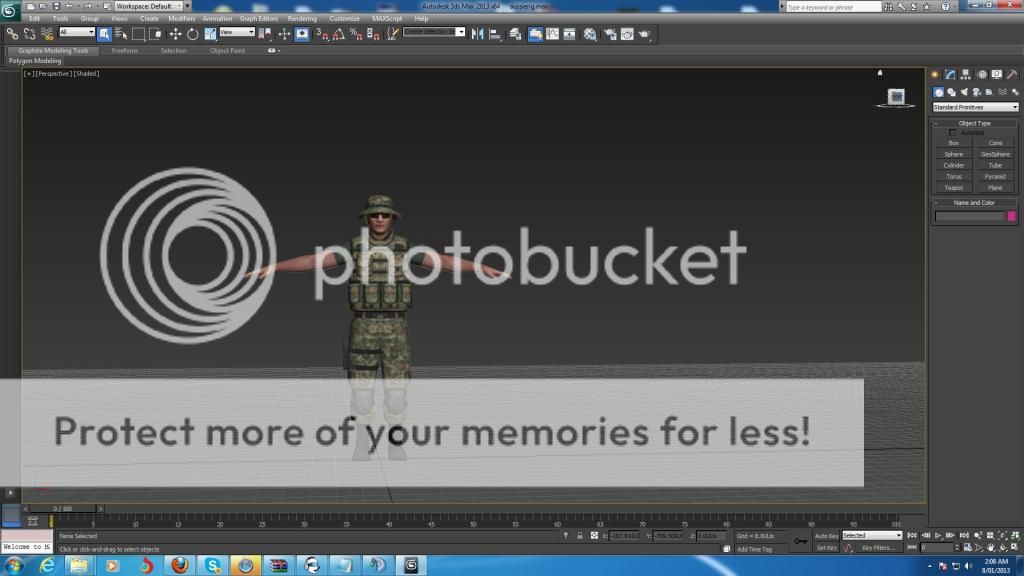The width and height of the screenshot is (1024, 576).
Task: Click the Align tool icon
Action: (x=495, y=34)
